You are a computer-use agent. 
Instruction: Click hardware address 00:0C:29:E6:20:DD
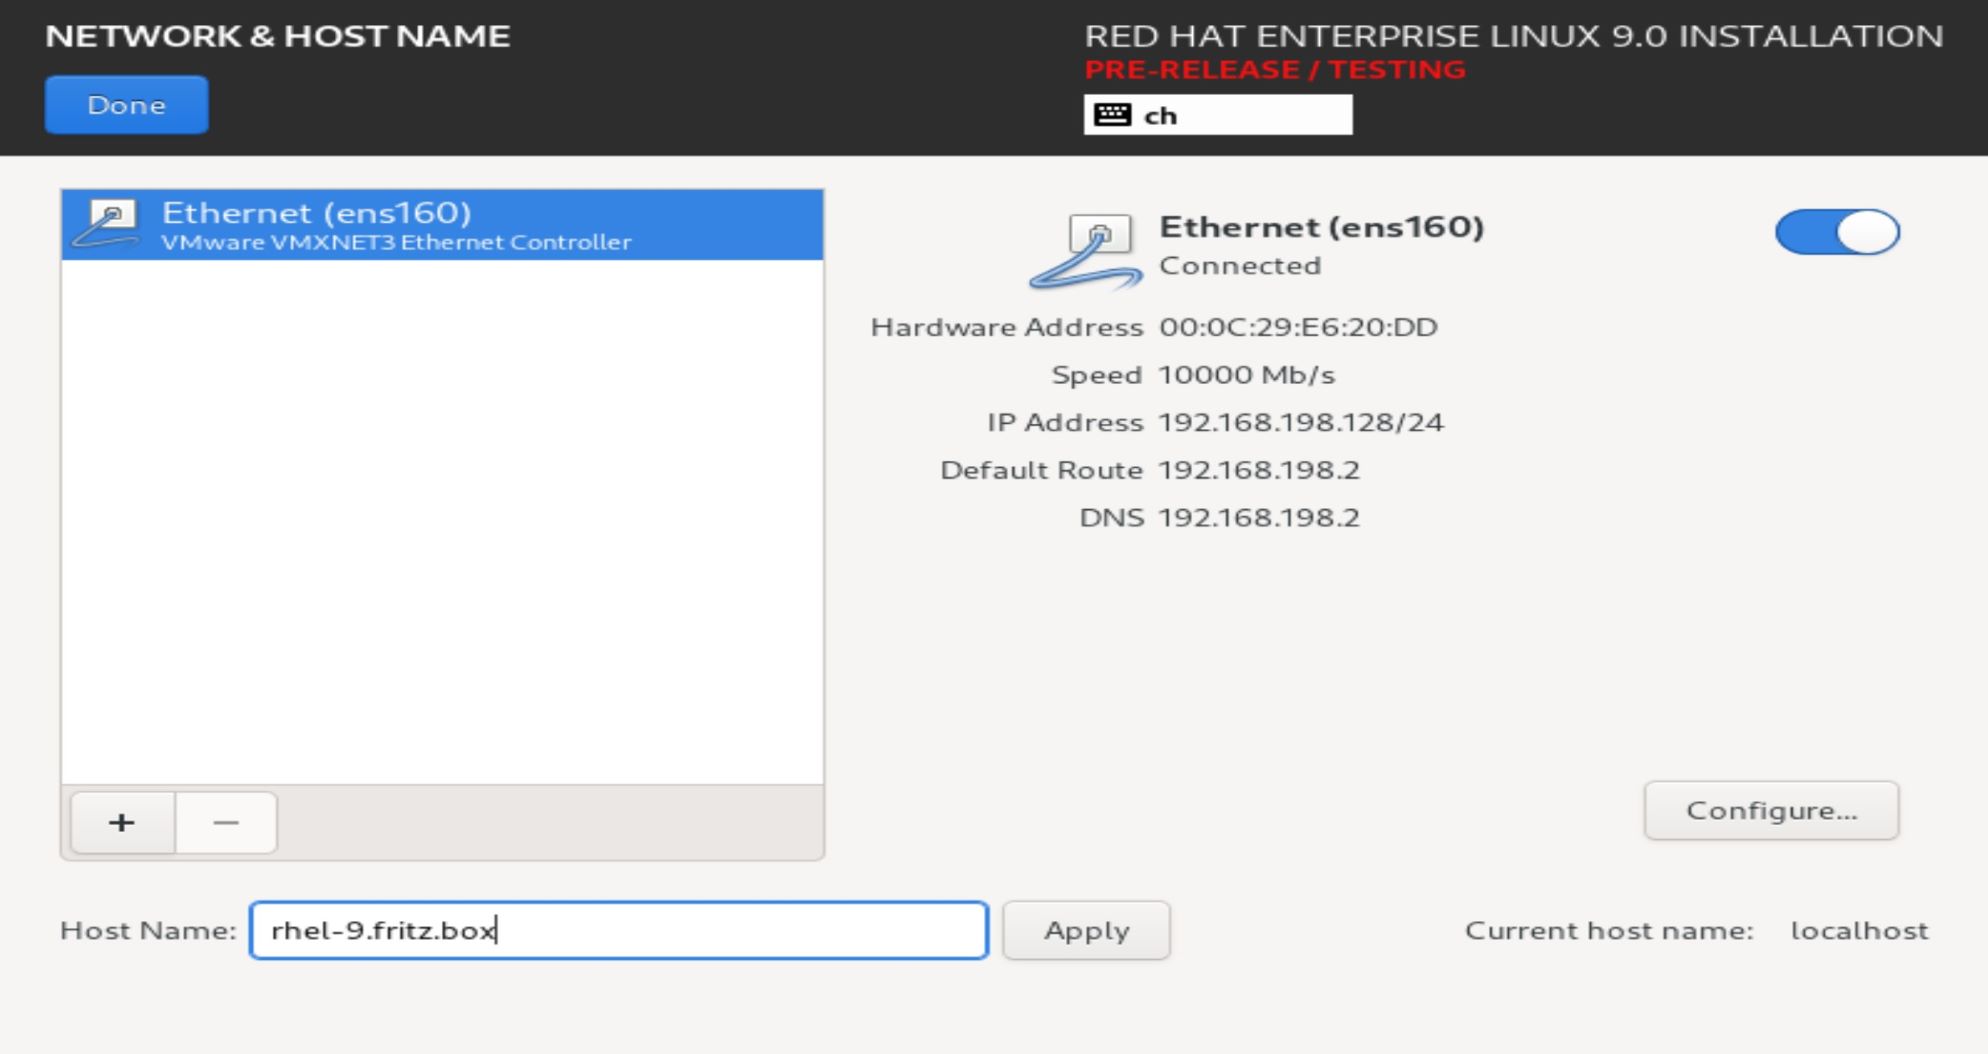(x=1298, y=327)
